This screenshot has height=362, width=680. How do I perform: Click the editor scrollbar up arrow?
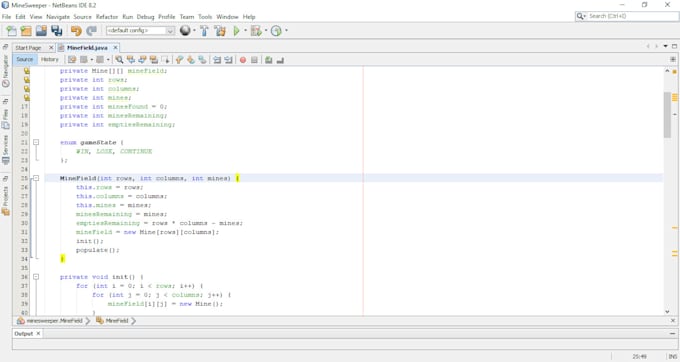tap(667, 71)
